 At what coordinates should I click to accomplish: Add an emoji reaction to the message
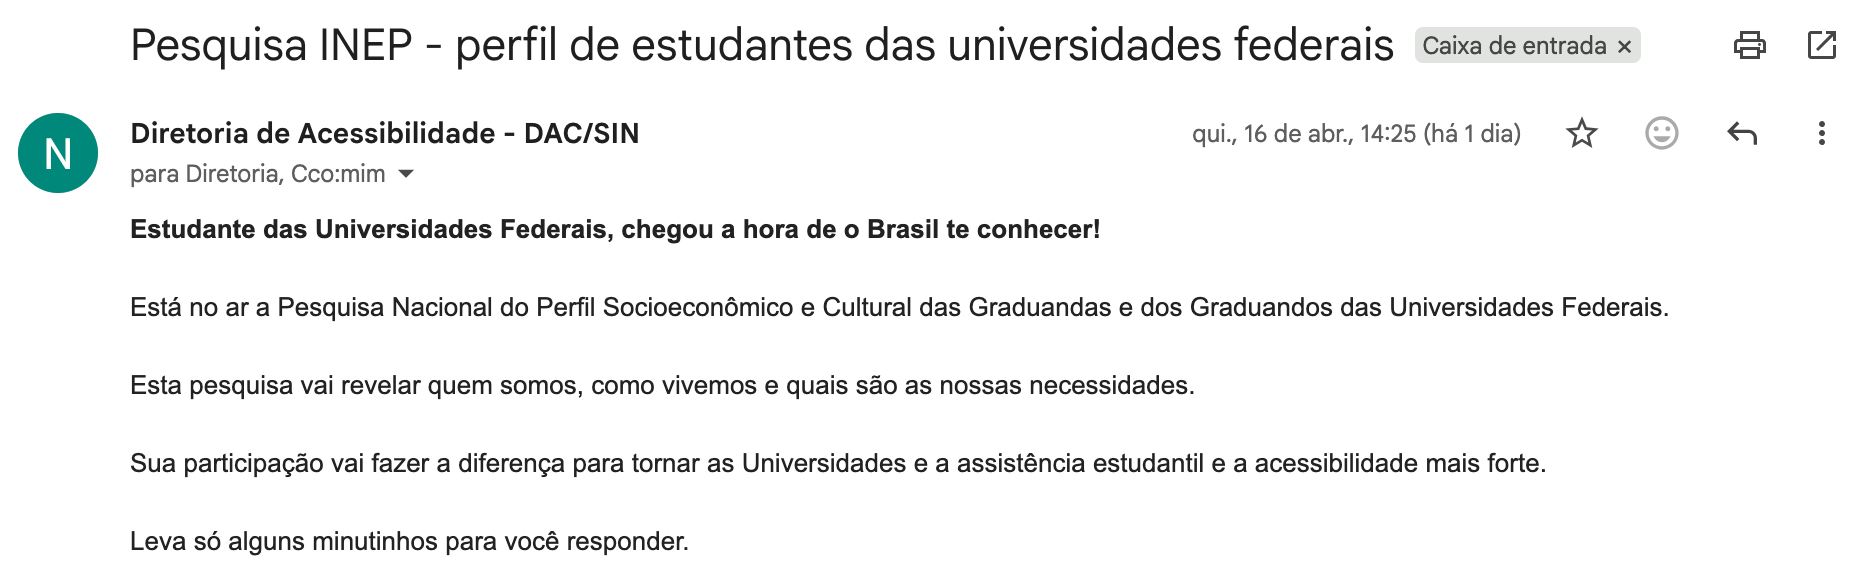click(x=1661, y=133)
